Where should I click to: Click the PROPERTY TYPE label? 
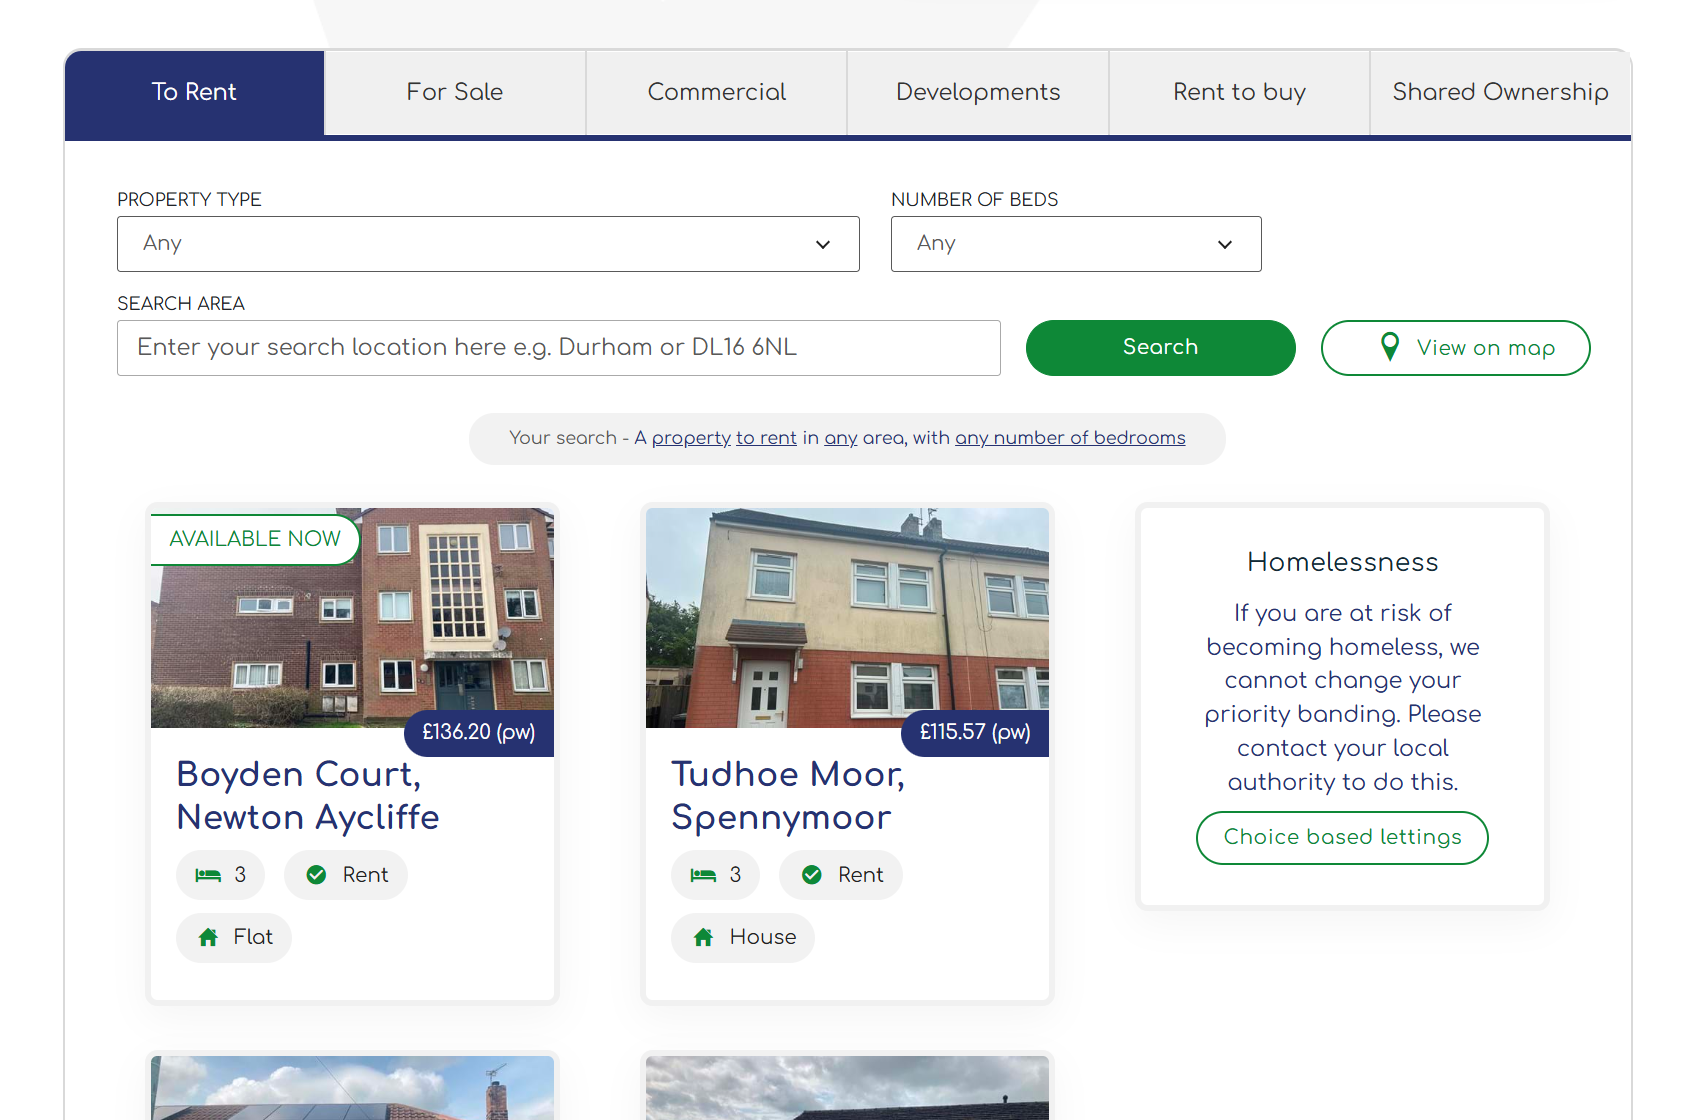pos(189,199)
